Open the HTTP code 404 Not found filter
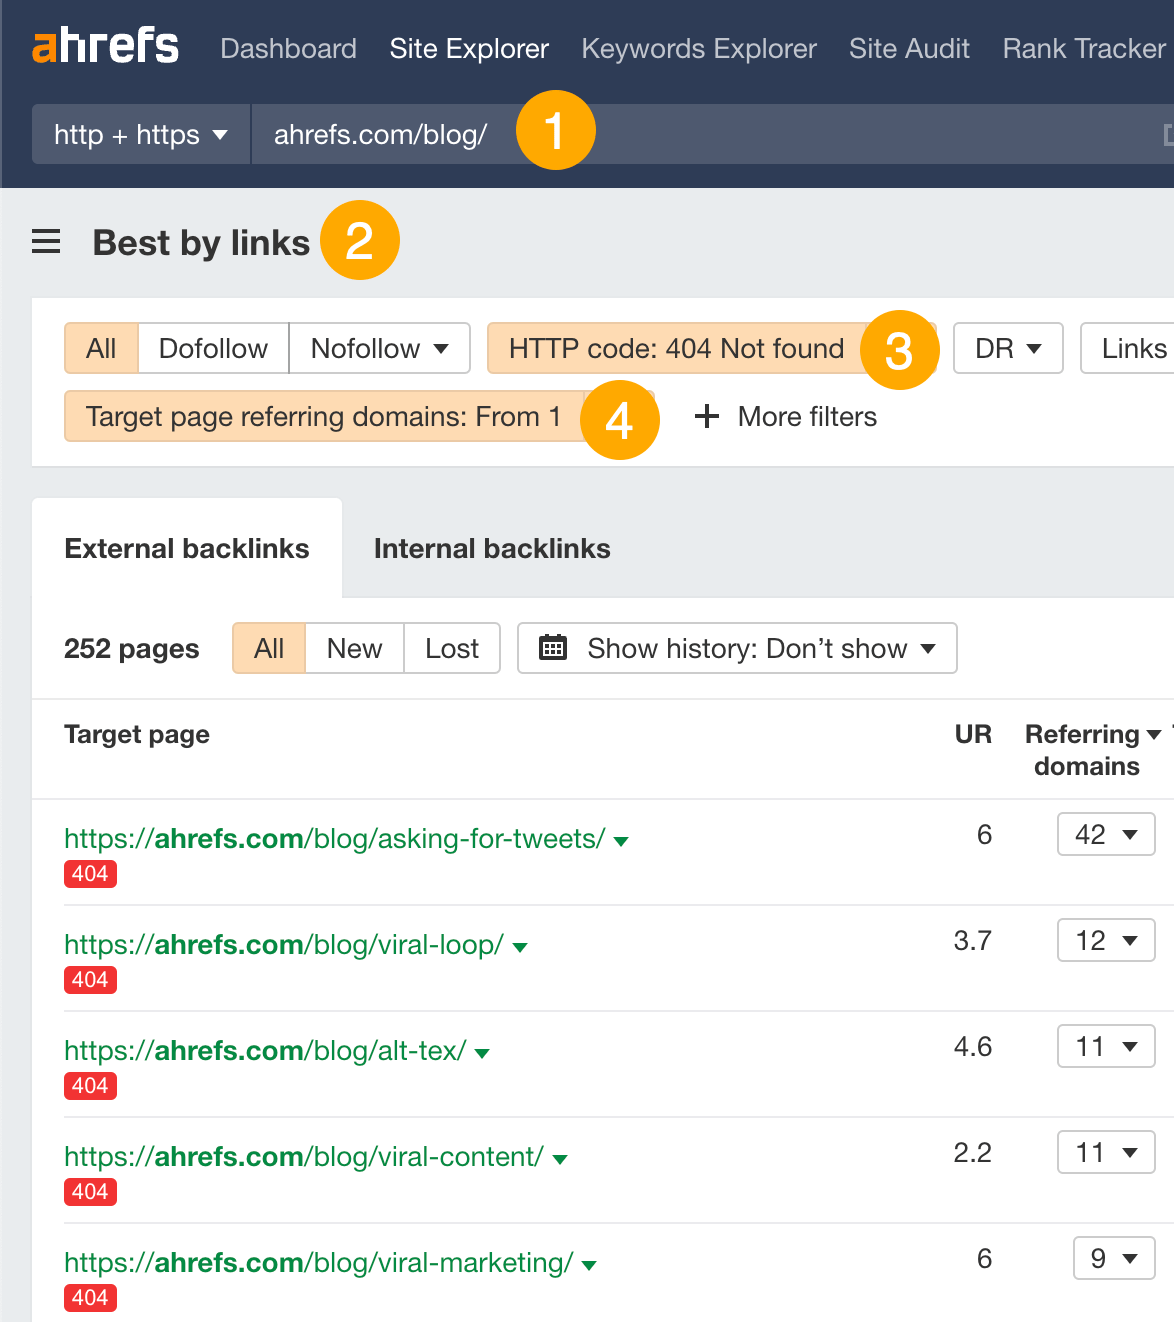1174x1322 pixels. click(x=676, y=348)
